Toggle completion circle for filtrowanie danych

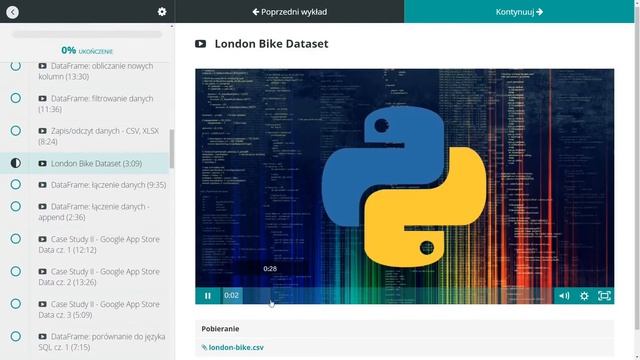[x=16, y=98]
